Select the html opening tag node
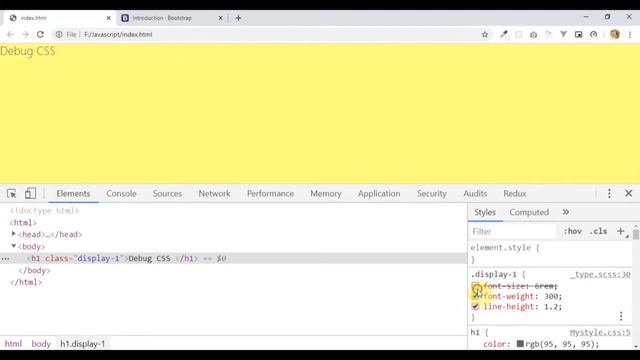This screenshot has height=360, width=640. (23, 222)
